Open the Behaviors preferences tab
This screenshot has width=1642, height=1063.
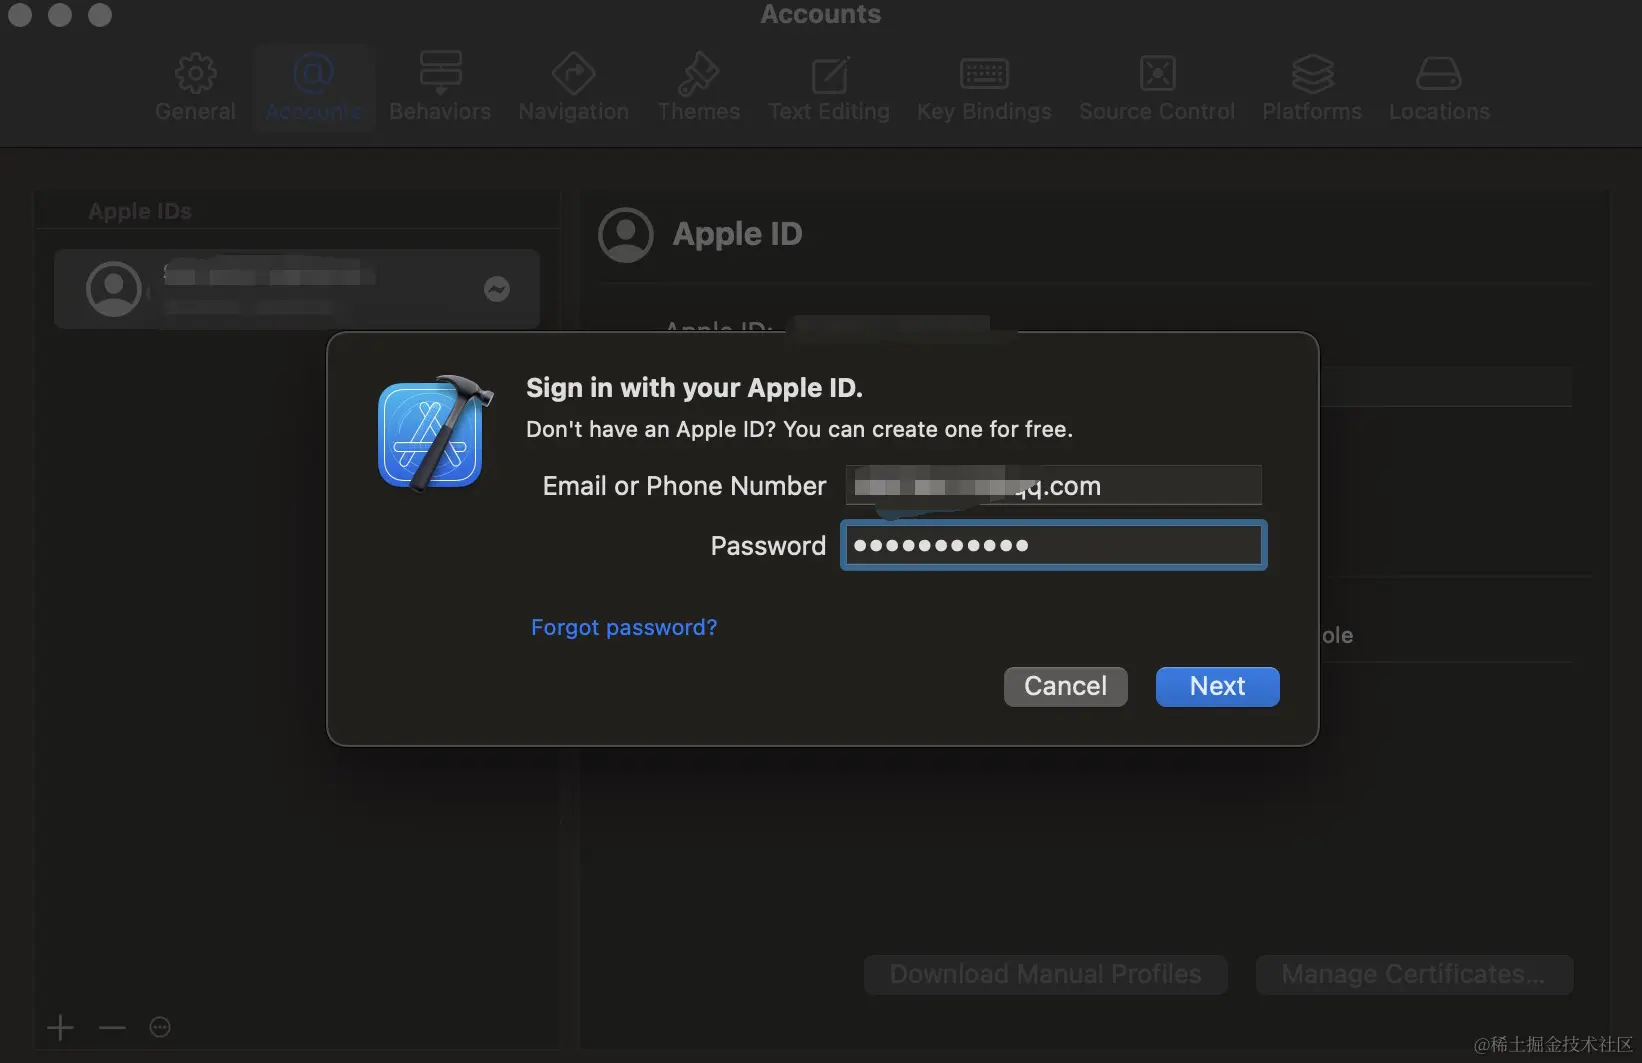[x=440, y=88]
